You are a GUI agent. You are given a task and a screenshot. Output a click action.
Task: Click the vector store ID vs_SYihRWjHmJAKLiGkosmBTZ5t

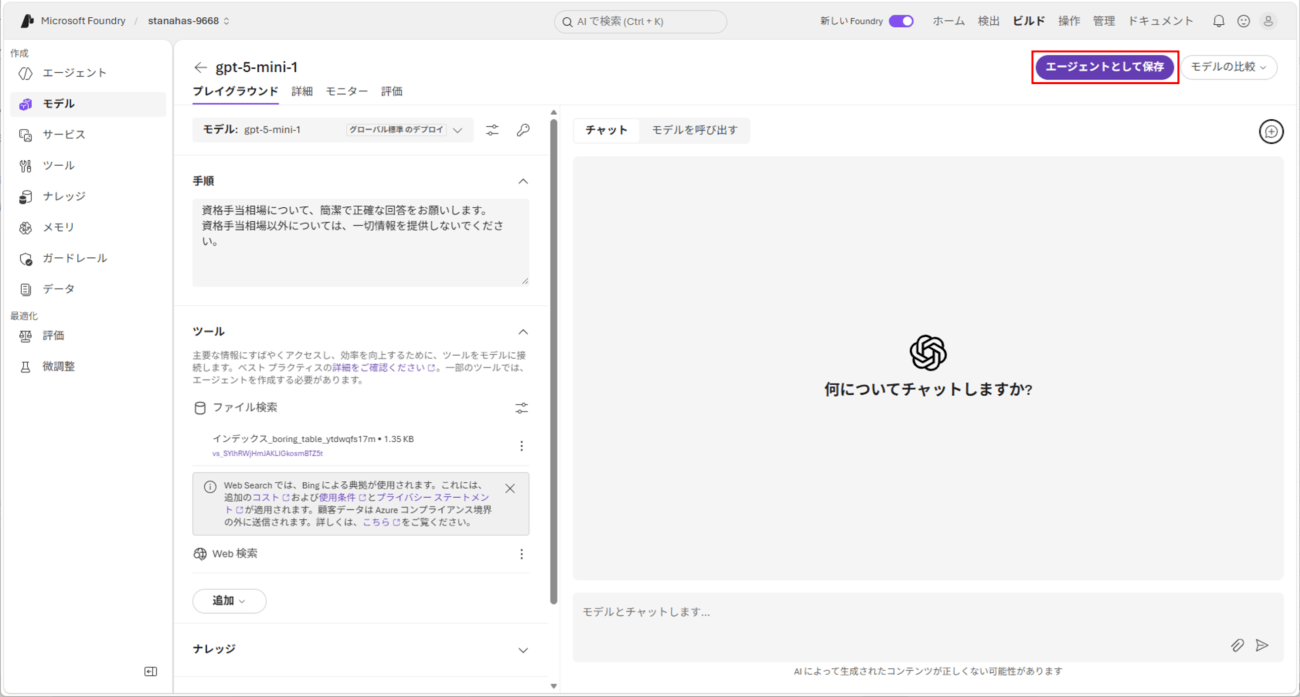(x=267, y=453)
